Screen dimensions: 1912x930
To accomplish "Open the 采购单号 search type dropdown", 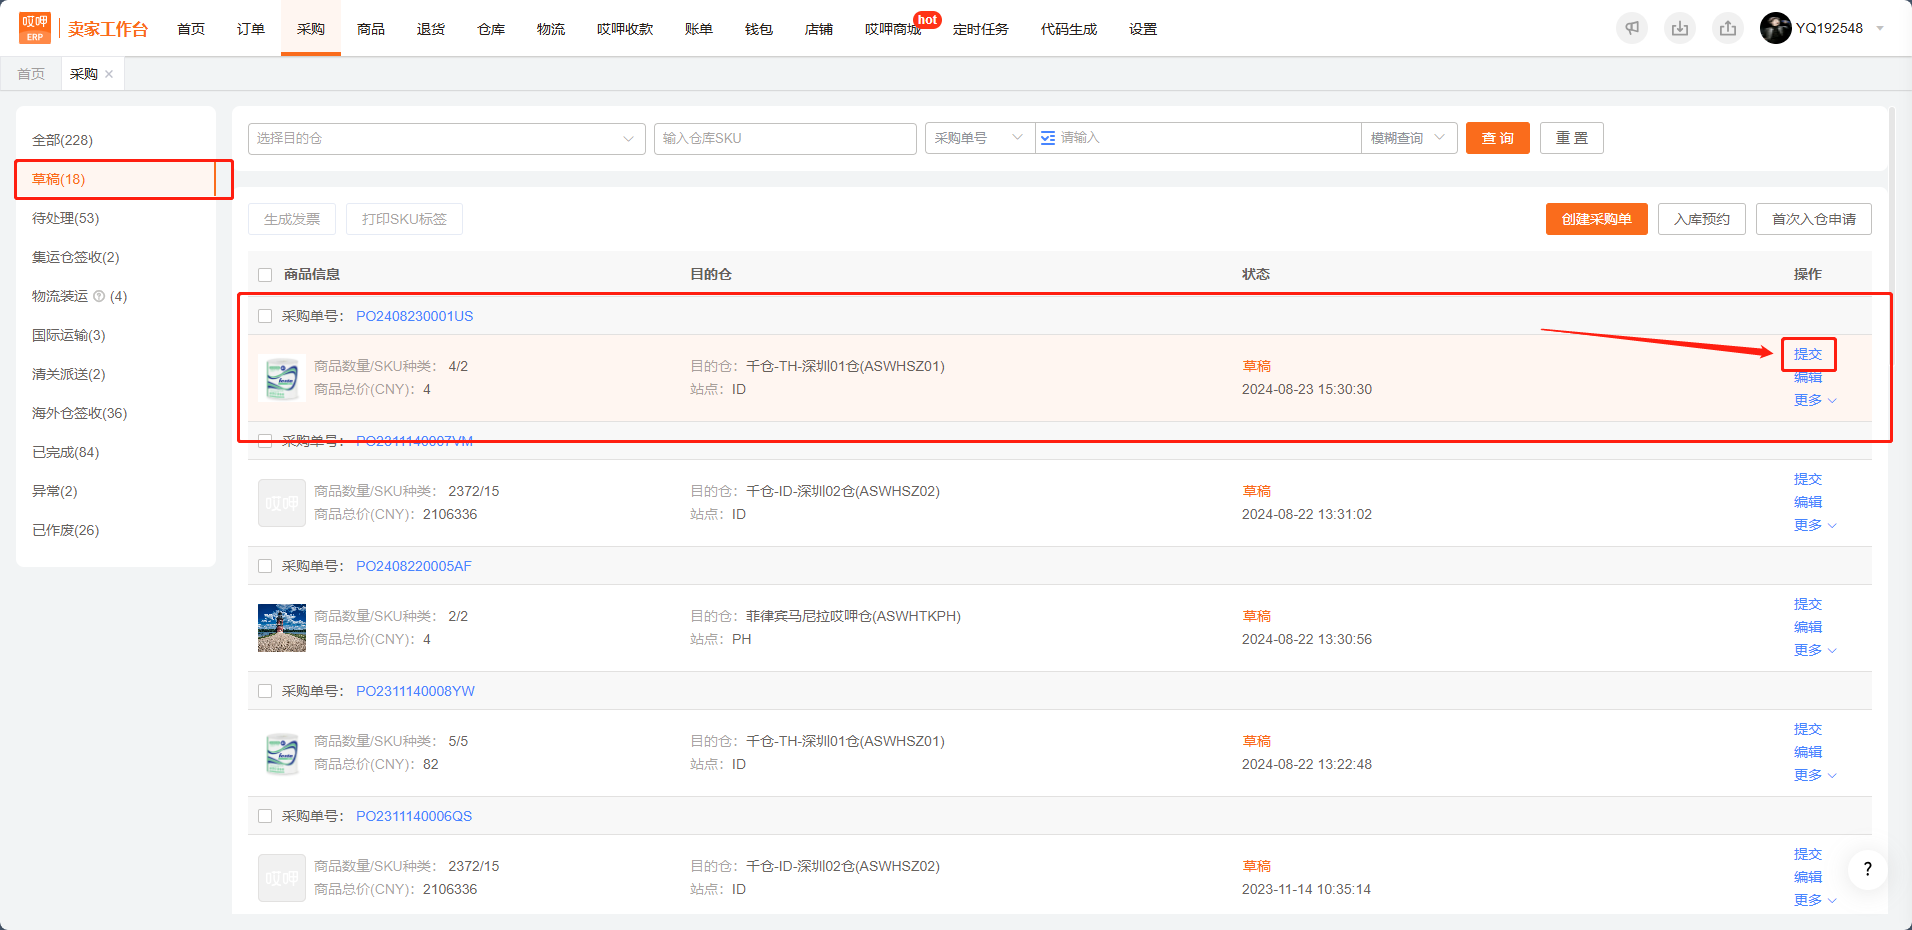I will pos(980,138).
